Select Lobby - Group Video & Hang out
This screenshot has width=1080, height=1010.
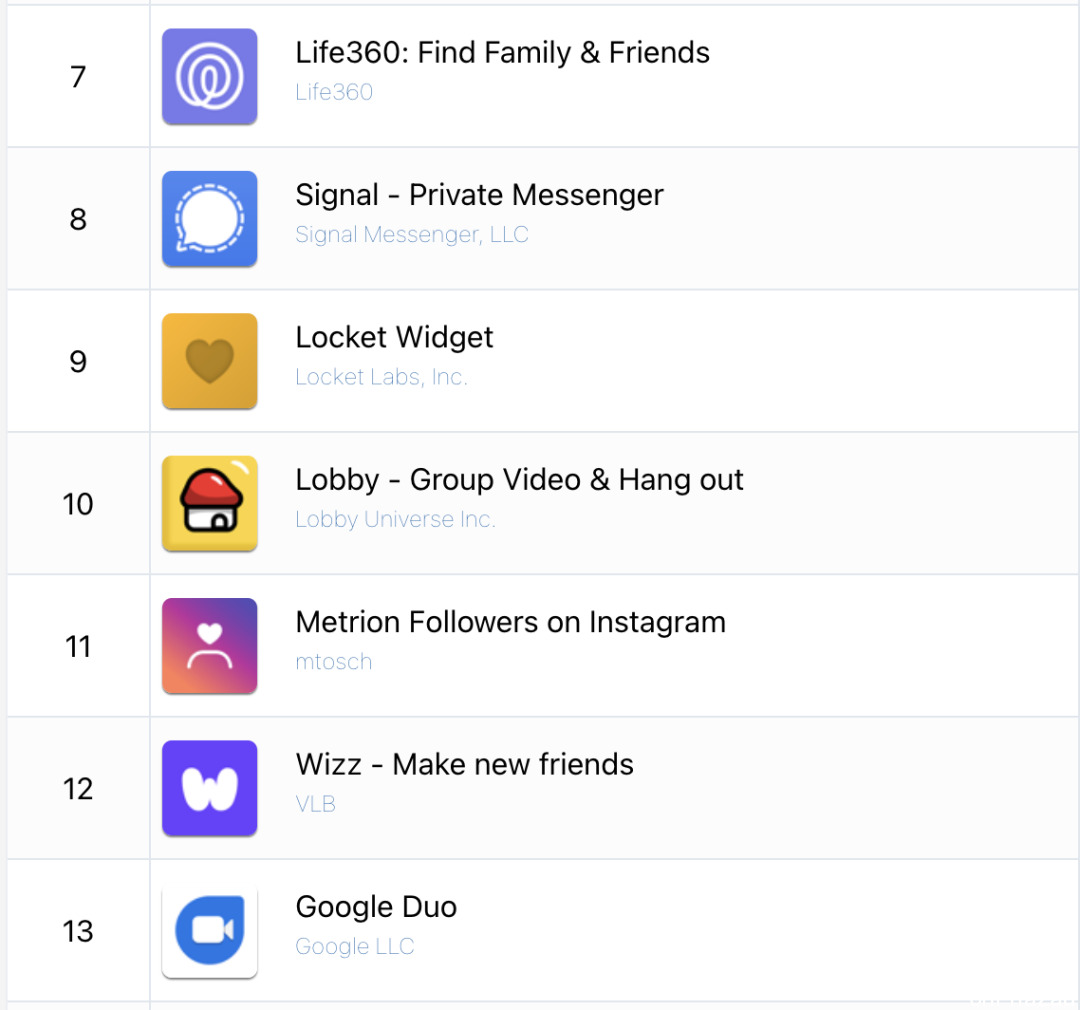[519, 480]
